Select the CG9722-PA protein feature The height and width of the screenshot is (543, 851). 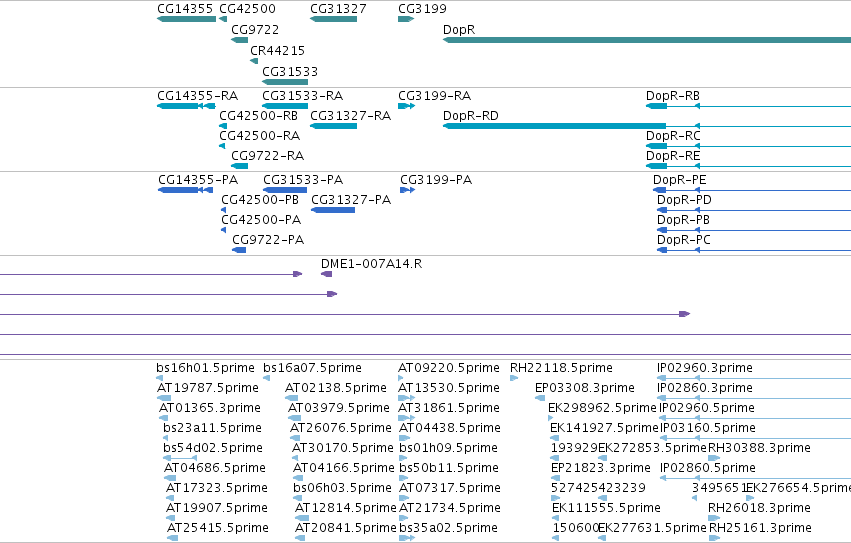pos(239,250)
